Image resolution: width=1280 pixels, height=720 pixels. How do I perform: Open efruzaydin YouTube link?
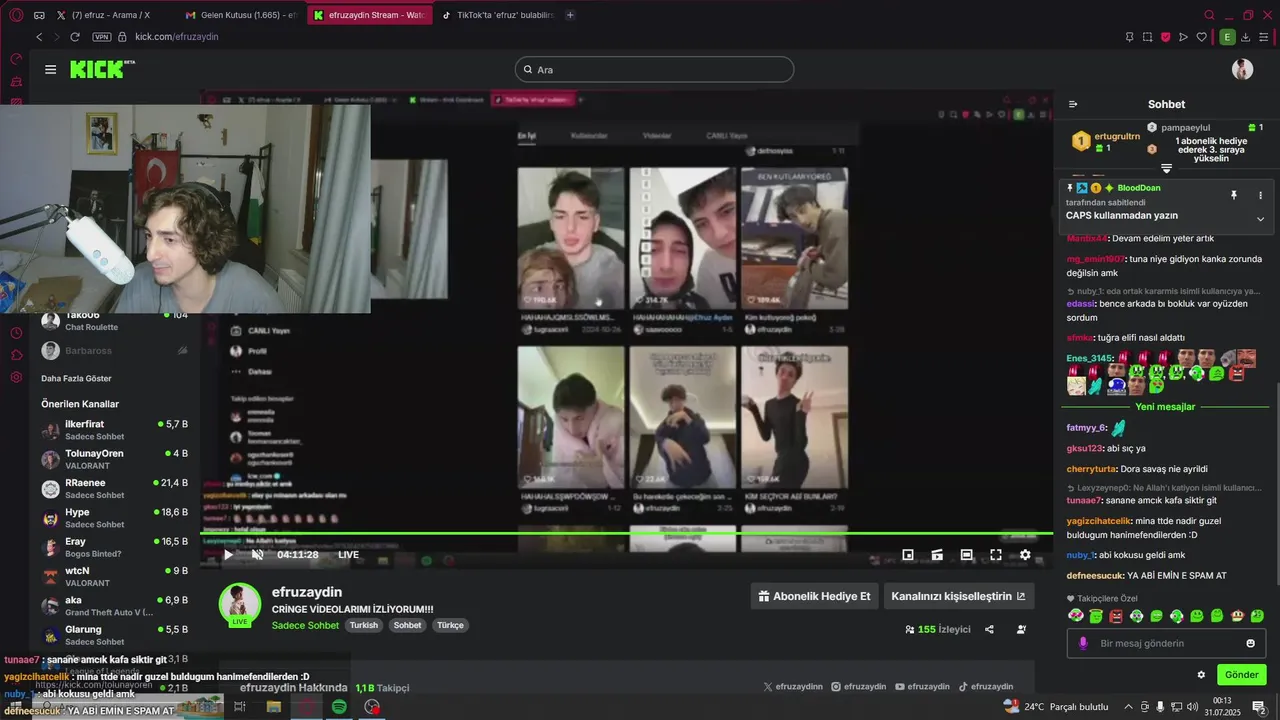[x=922, y=686]
